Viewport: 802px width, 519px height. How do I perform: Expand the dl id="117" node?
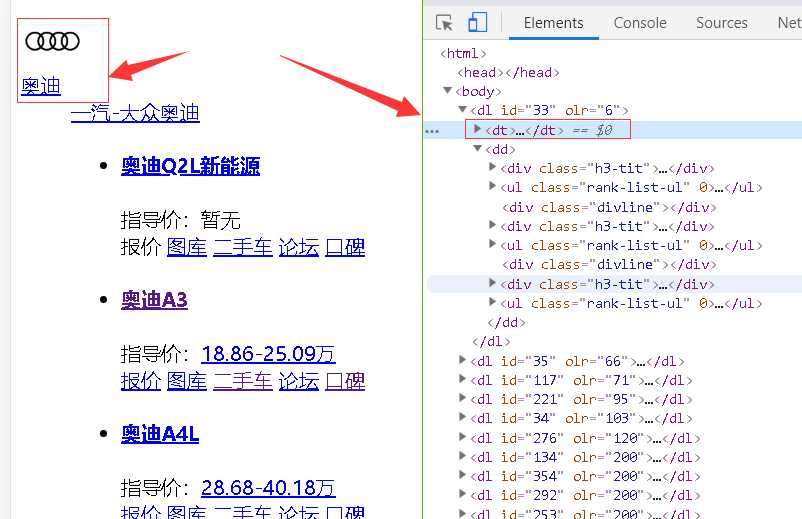462,379
